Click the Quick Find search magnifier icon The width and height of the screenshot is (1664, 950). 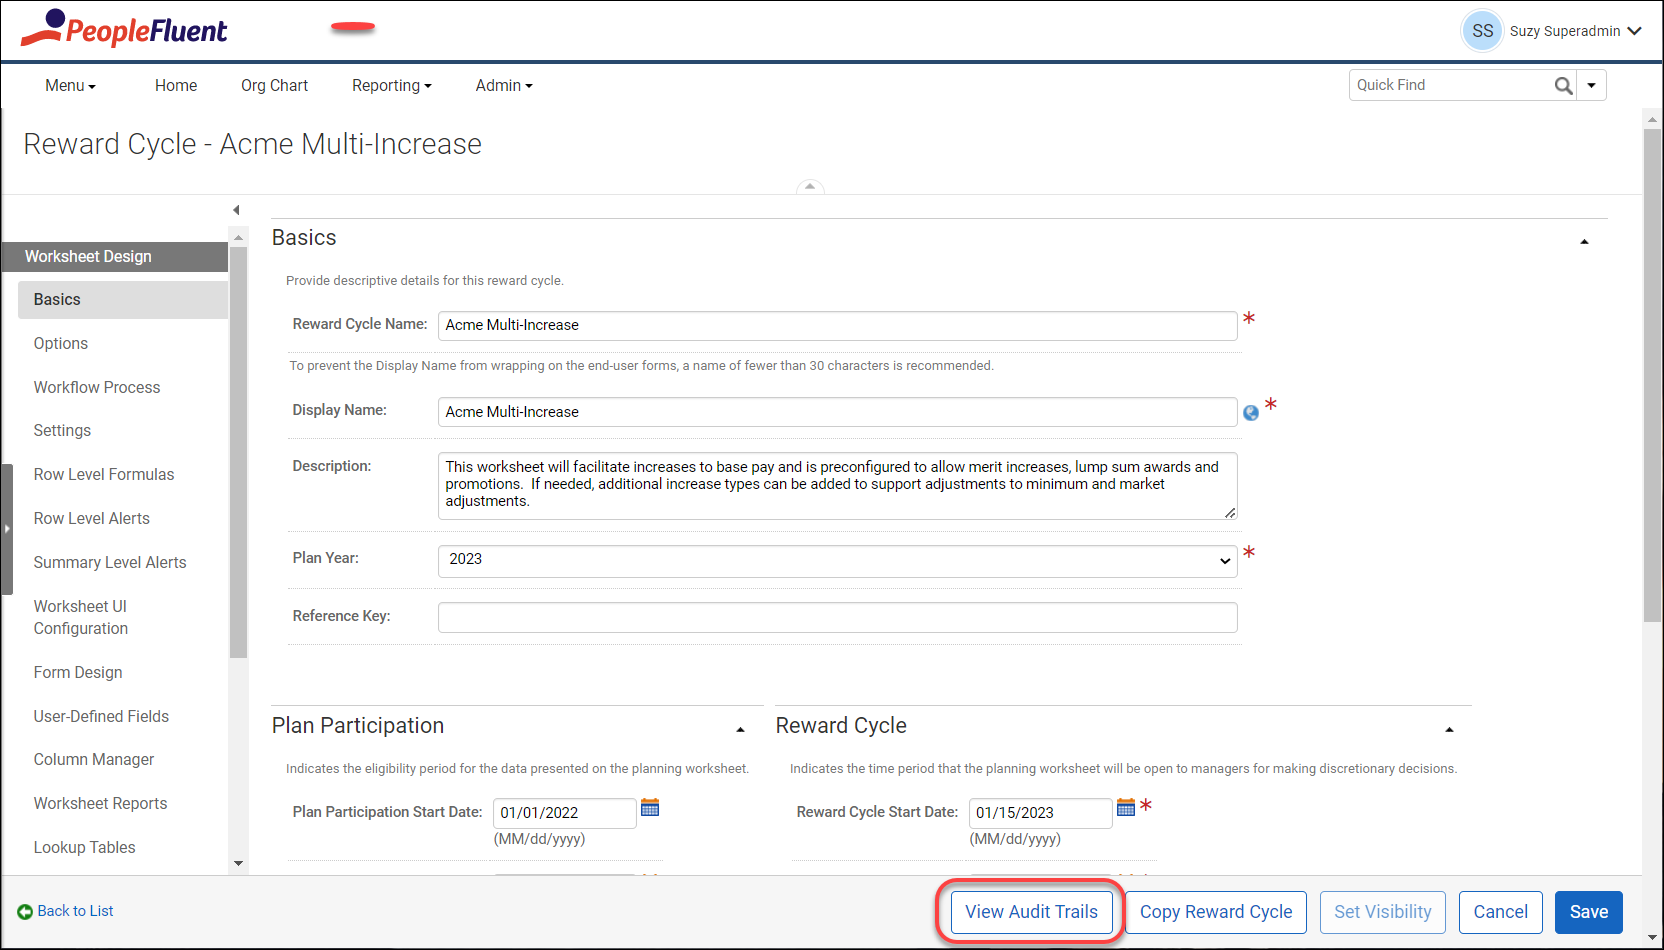point(1563,85)
